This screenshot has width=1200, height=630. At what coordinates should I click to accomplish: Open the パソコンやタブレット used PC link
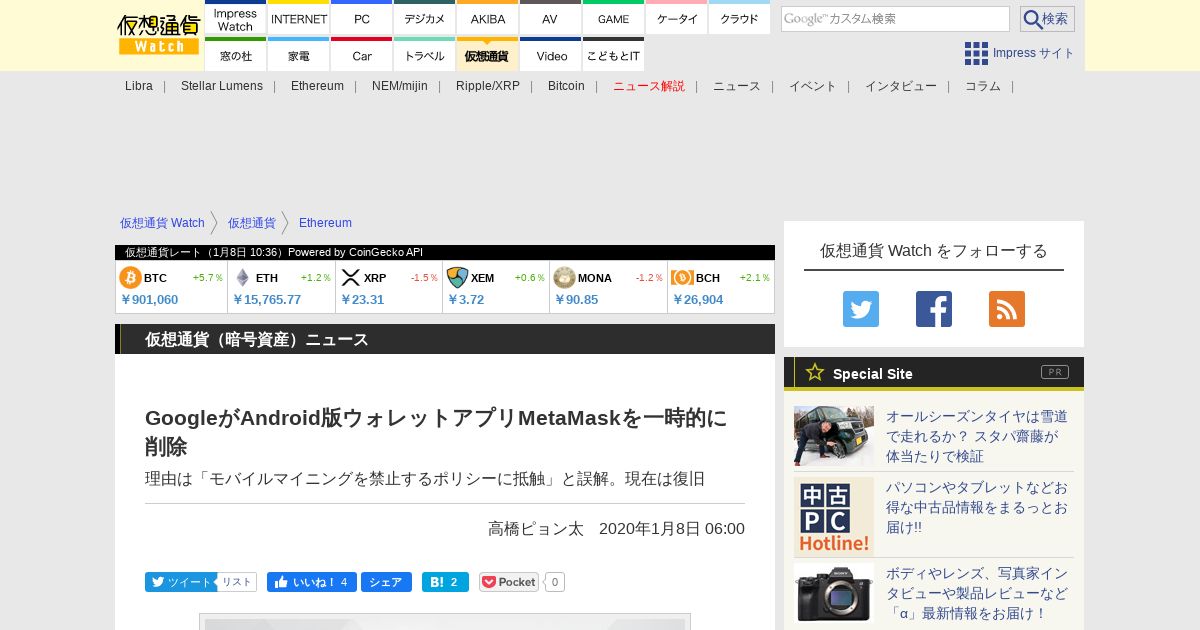pyautogui.click(x=977, y=507)
